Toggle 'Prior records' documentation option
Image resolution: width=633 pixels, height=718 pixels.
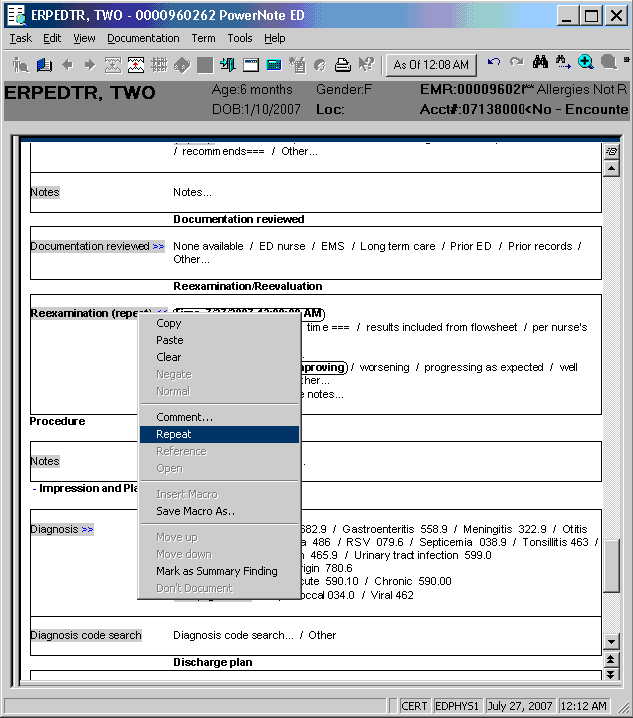click(x=539, y=246)
